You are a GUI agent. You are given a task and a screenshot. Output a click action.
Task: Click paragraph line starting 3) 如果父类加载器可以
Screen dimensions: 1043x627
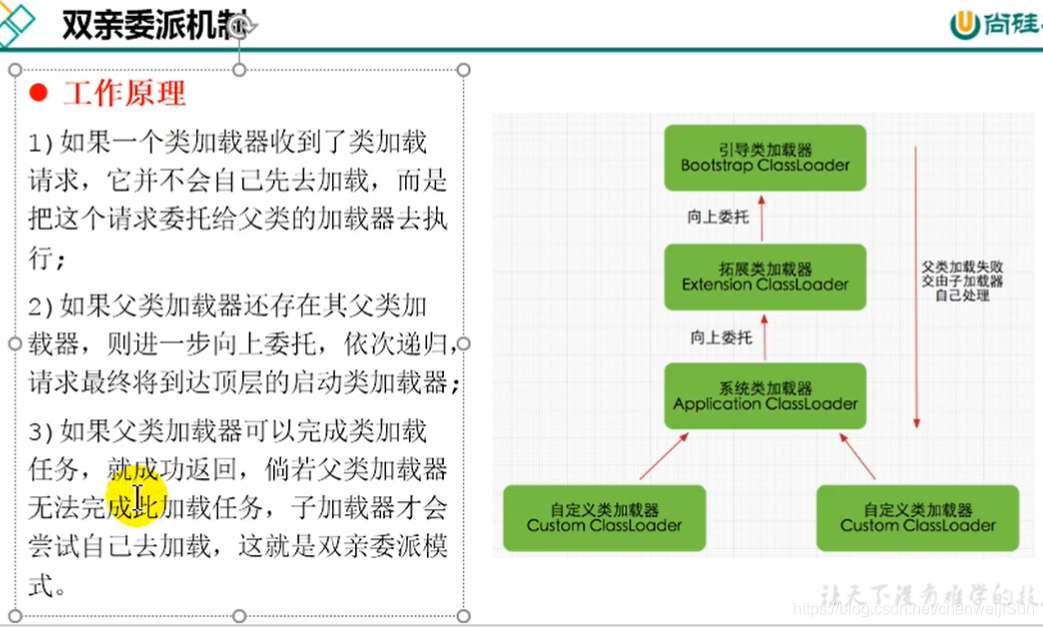click(x=227, y=432)
